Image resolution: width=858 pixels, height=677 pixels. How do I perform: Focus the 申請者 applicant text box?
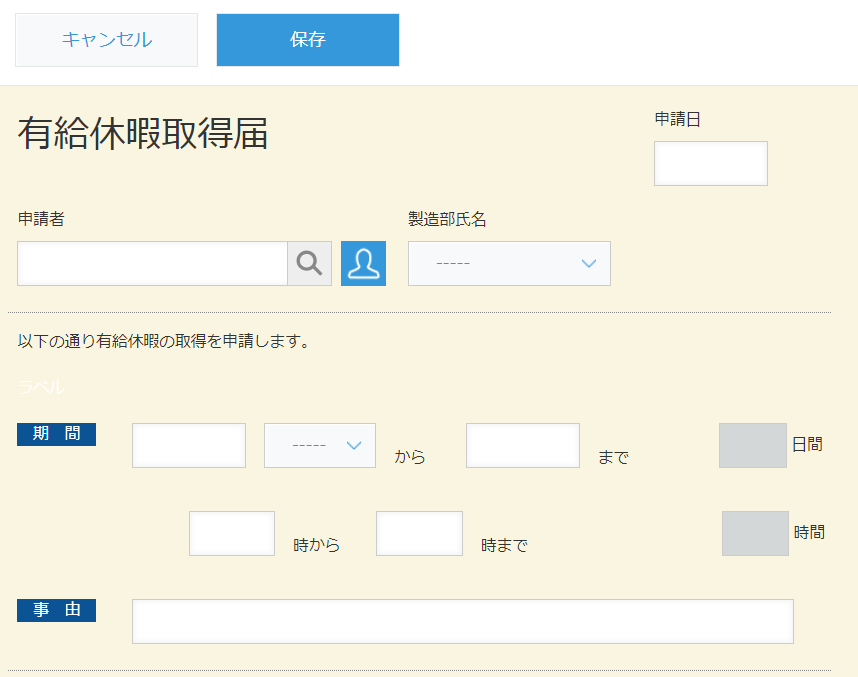[150, 263]
